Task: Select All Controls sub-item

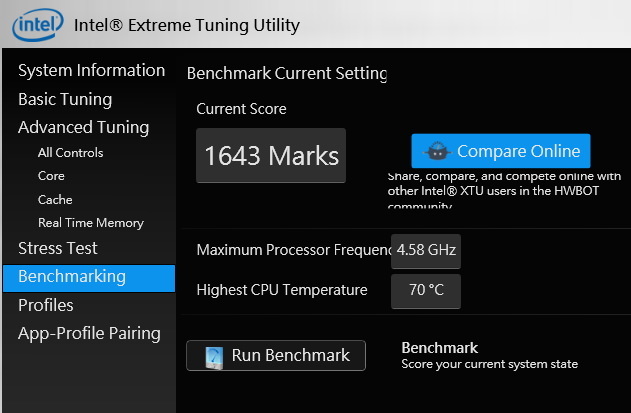Action: pos(70,153)
